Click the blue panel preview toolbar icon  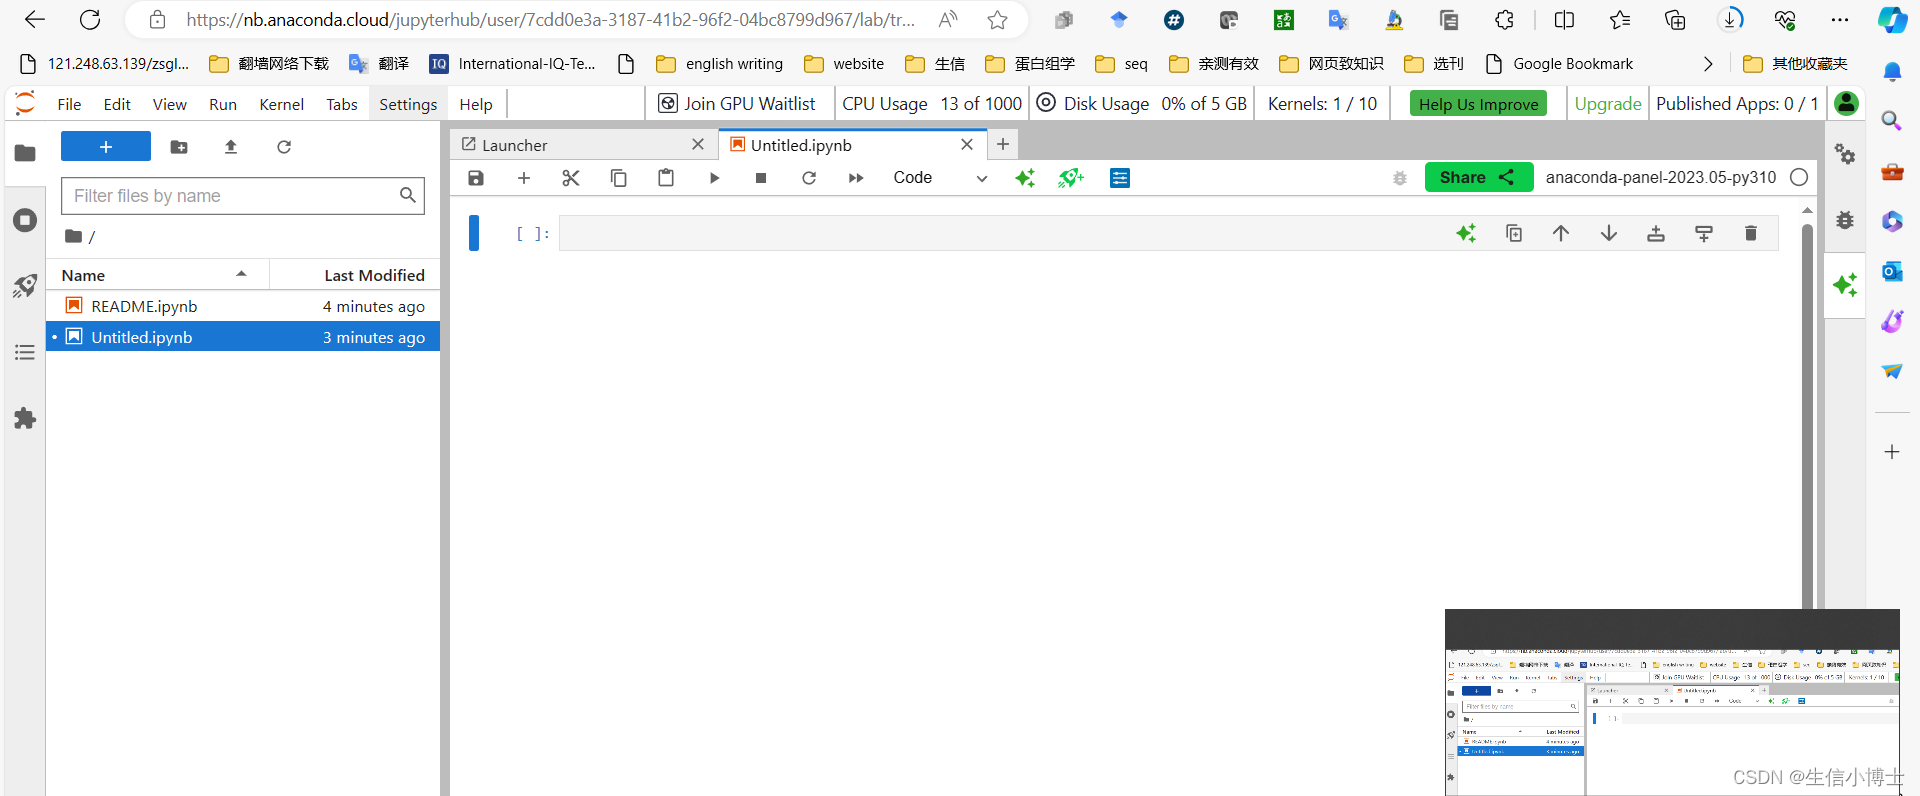pos(1120,178)
